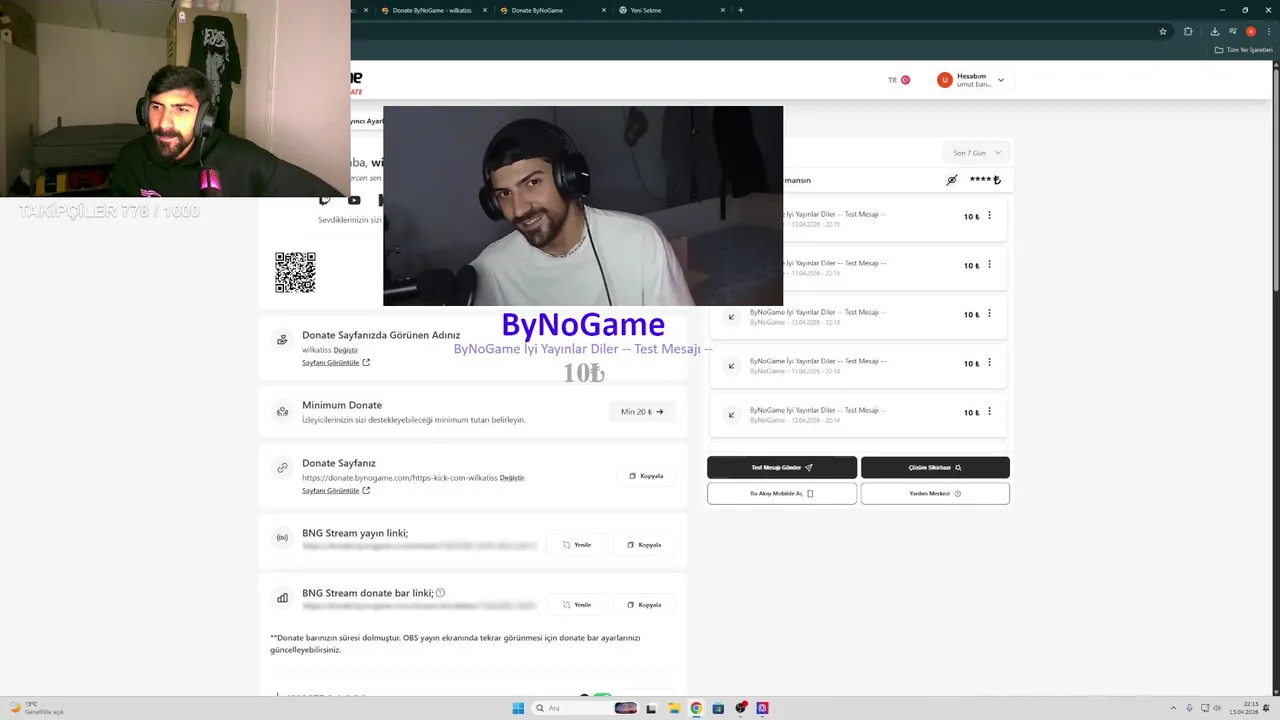This screenshot has height=720, width=1280.
Task: Open the browser extensions puzzle icon
Action: point(1188,31)
